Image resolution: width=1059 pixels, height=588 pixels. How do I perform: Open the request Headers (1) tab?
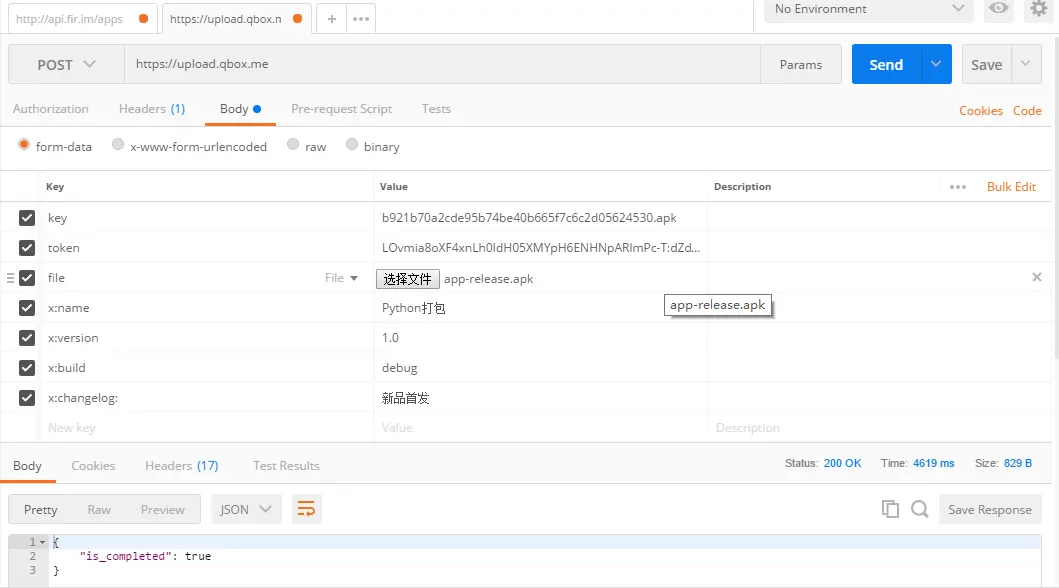[152, 109]
